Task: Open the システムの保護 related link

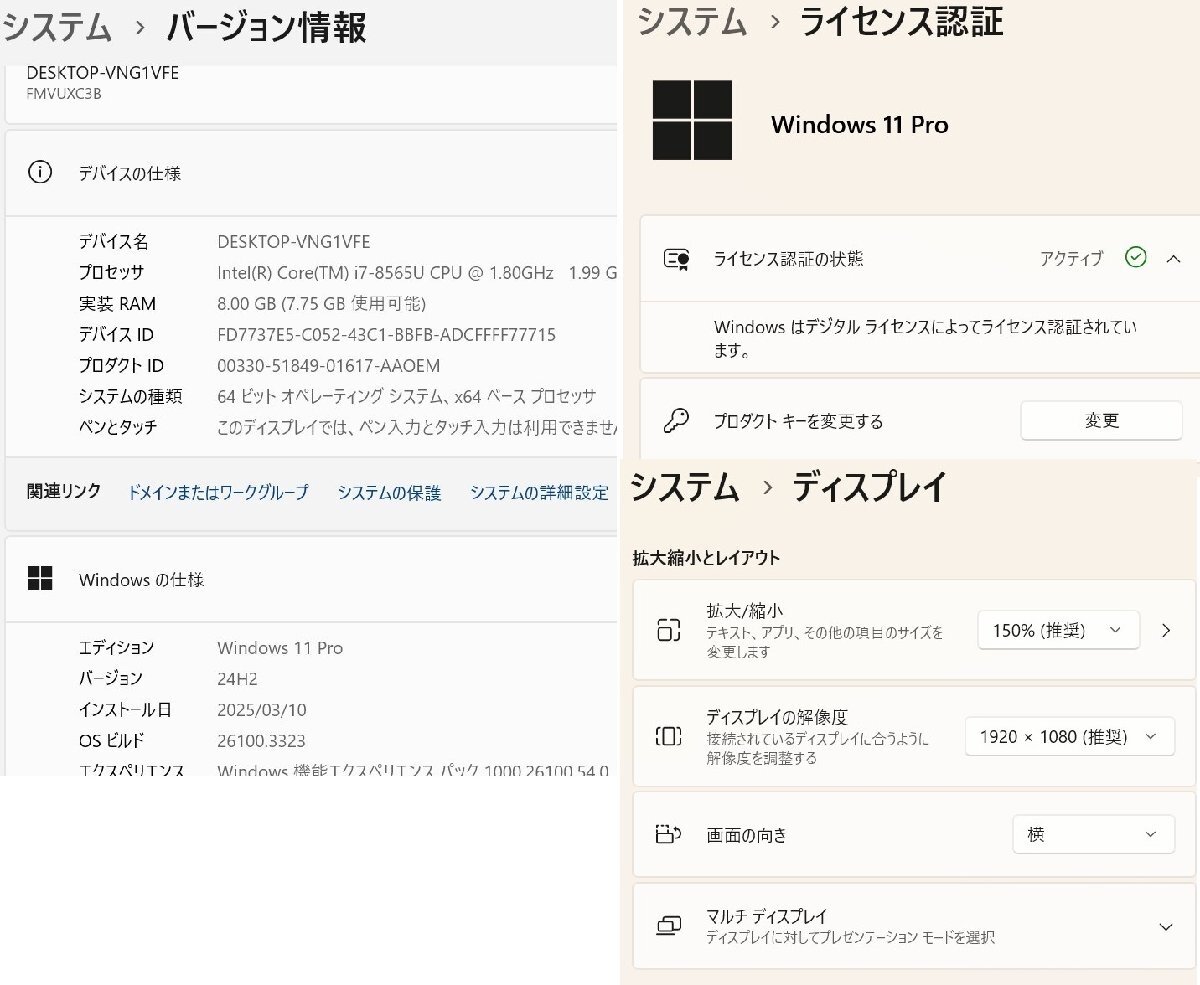Action: pyautogui.click(x=390, y=492)
